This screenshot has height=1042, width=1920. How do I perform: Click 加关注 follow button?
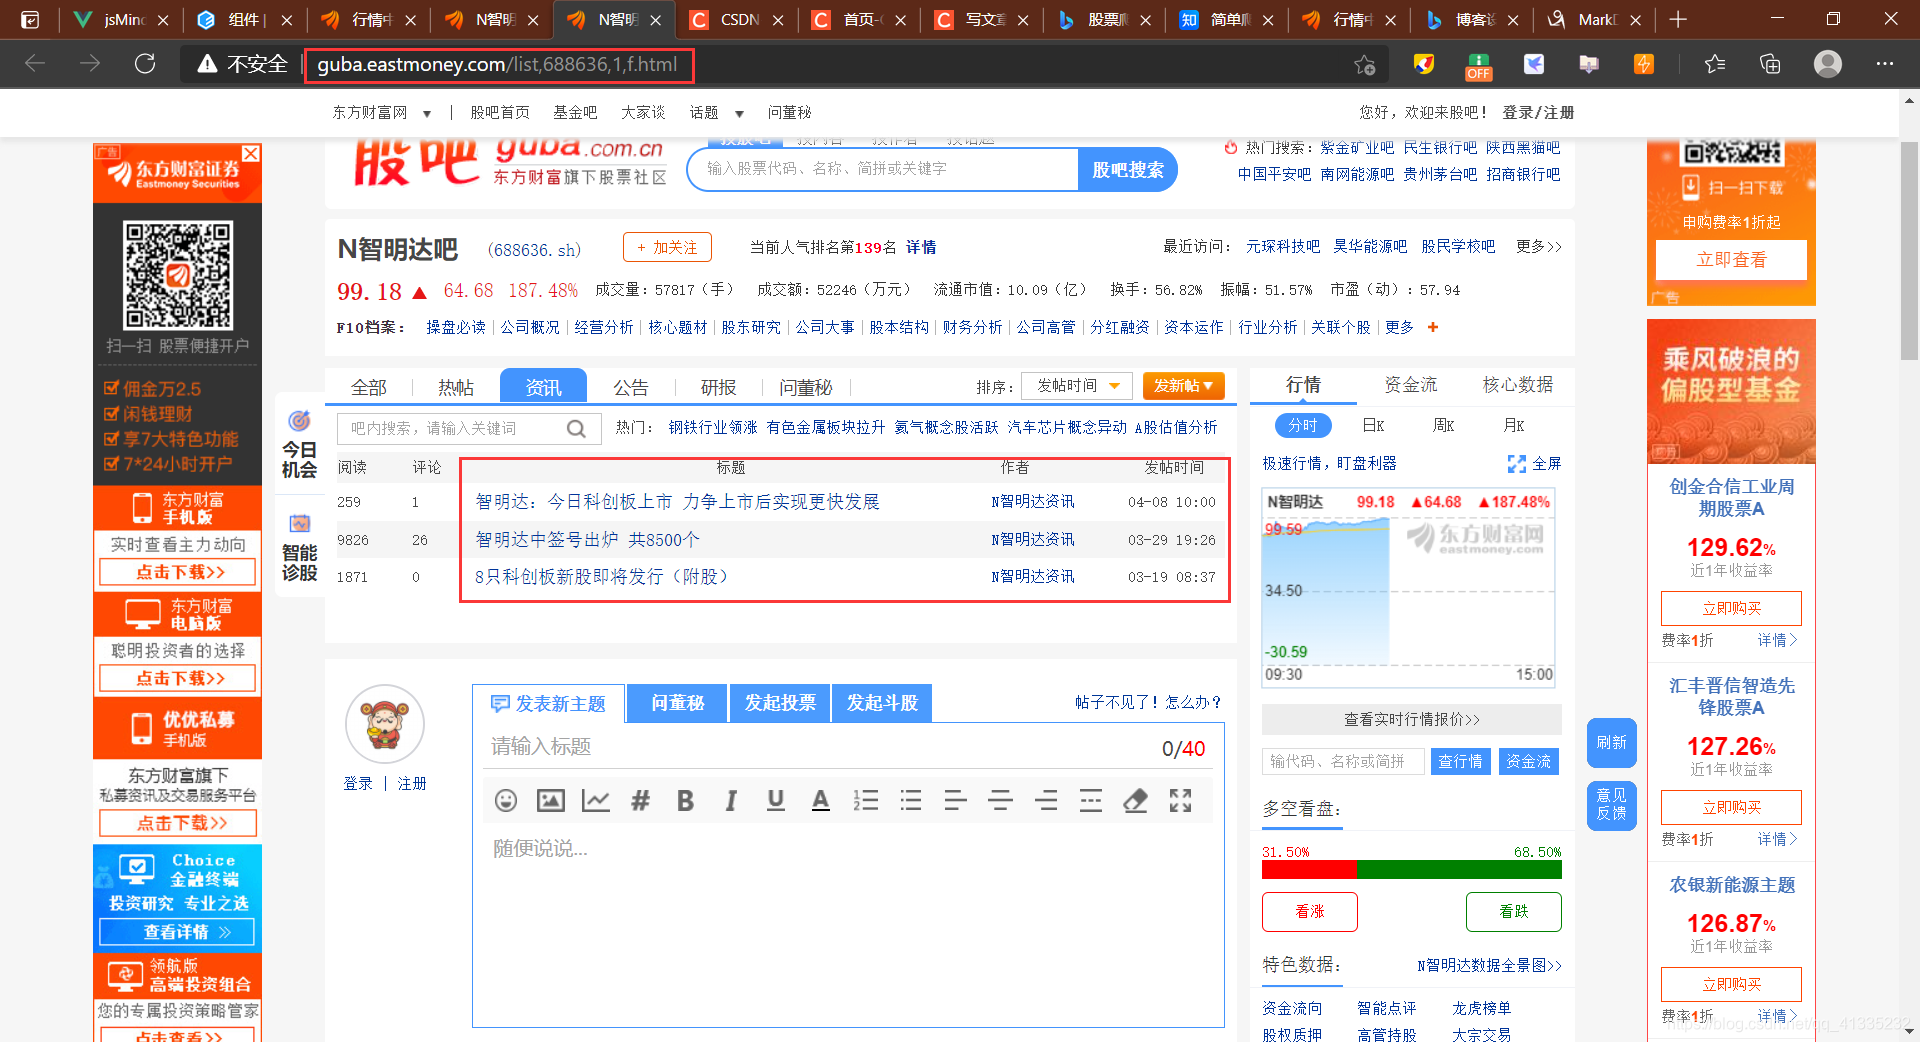(667, 247)
